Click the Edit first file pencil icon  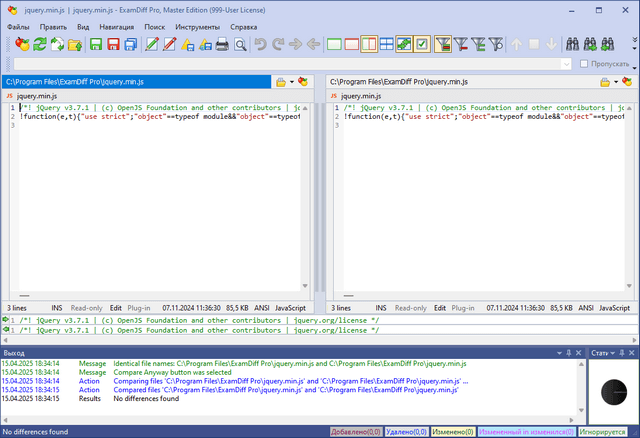point(152,44)
